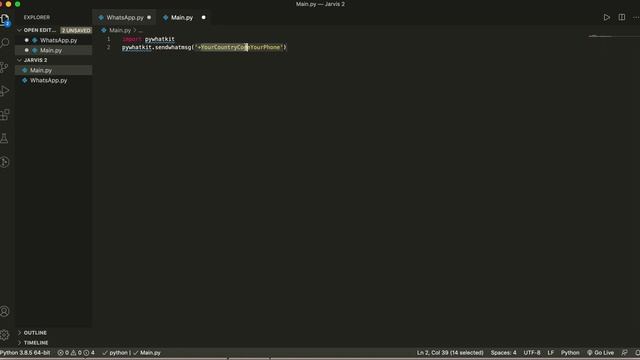The image size is (640, 360).
Task: Run Python file with play button
Action: point(607,18)
